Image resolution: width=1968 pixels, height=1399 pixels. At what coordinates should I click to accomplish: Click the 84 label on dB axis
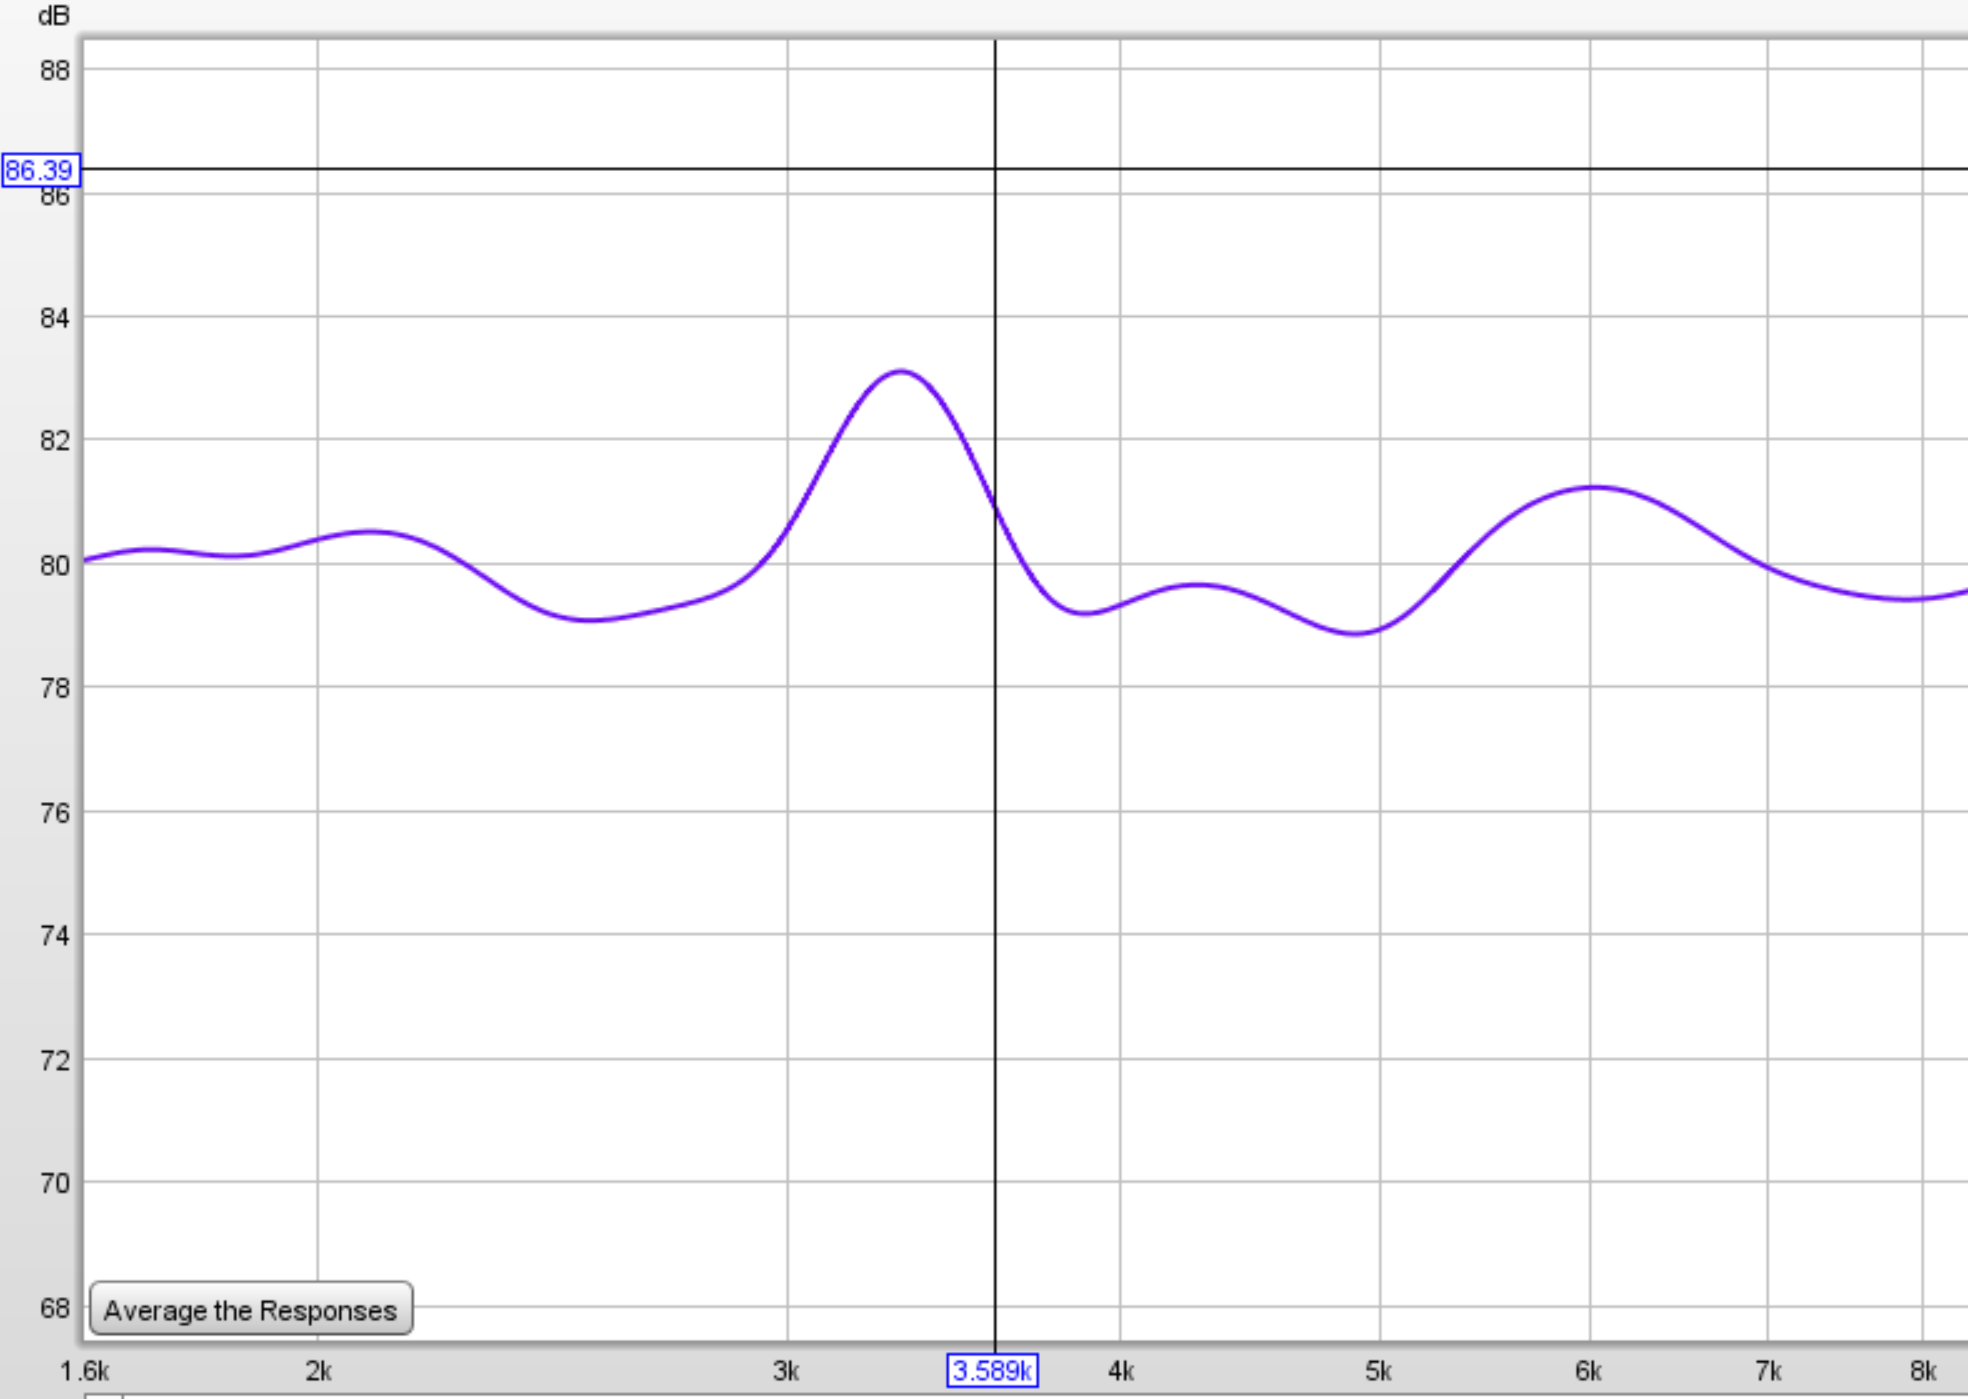point(55,318)
